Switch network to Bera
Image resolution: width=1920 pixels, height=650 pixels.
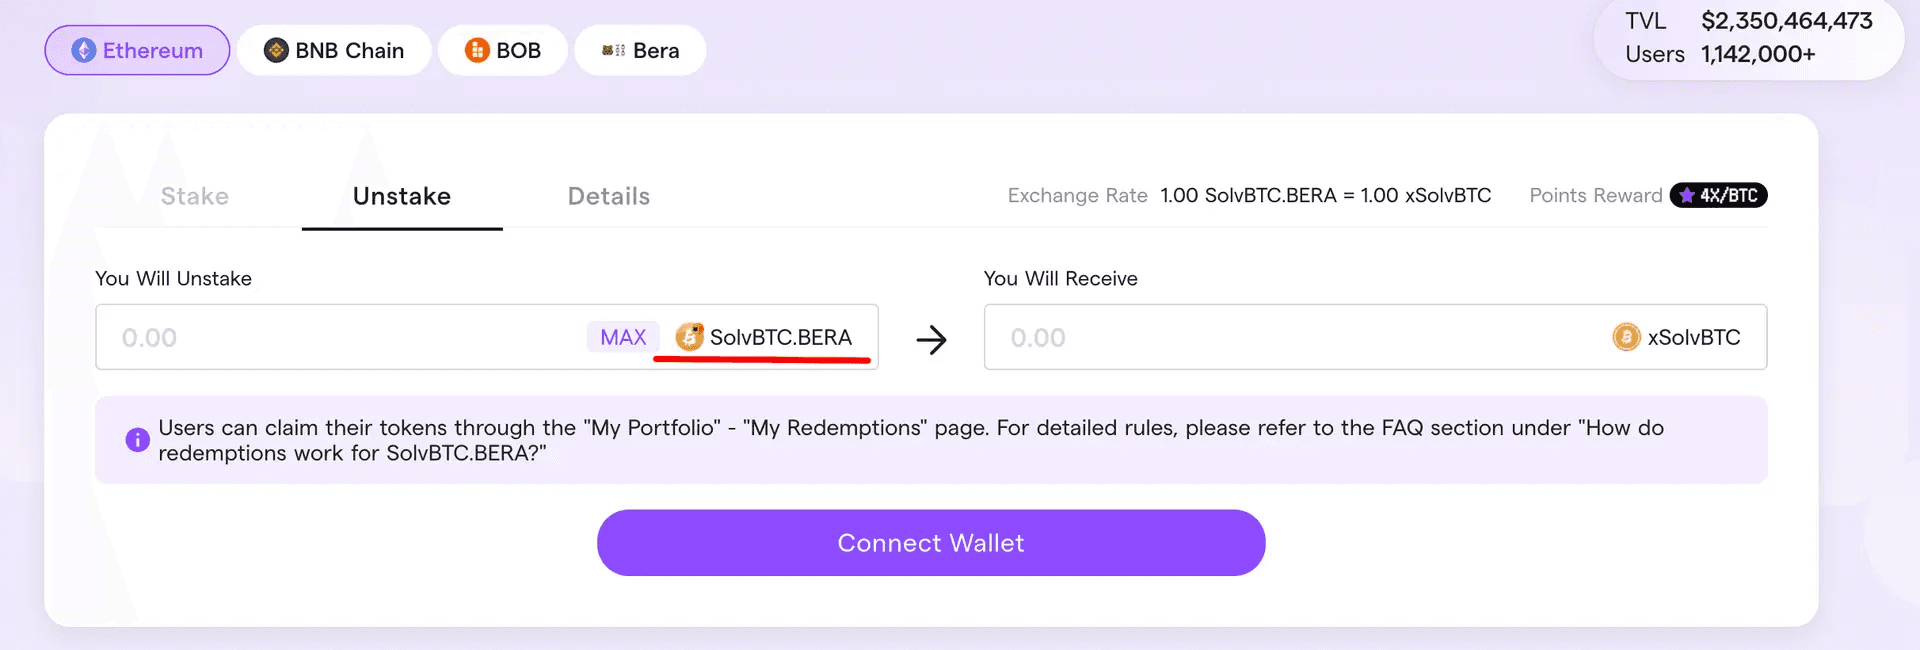[x=640, y=51]
